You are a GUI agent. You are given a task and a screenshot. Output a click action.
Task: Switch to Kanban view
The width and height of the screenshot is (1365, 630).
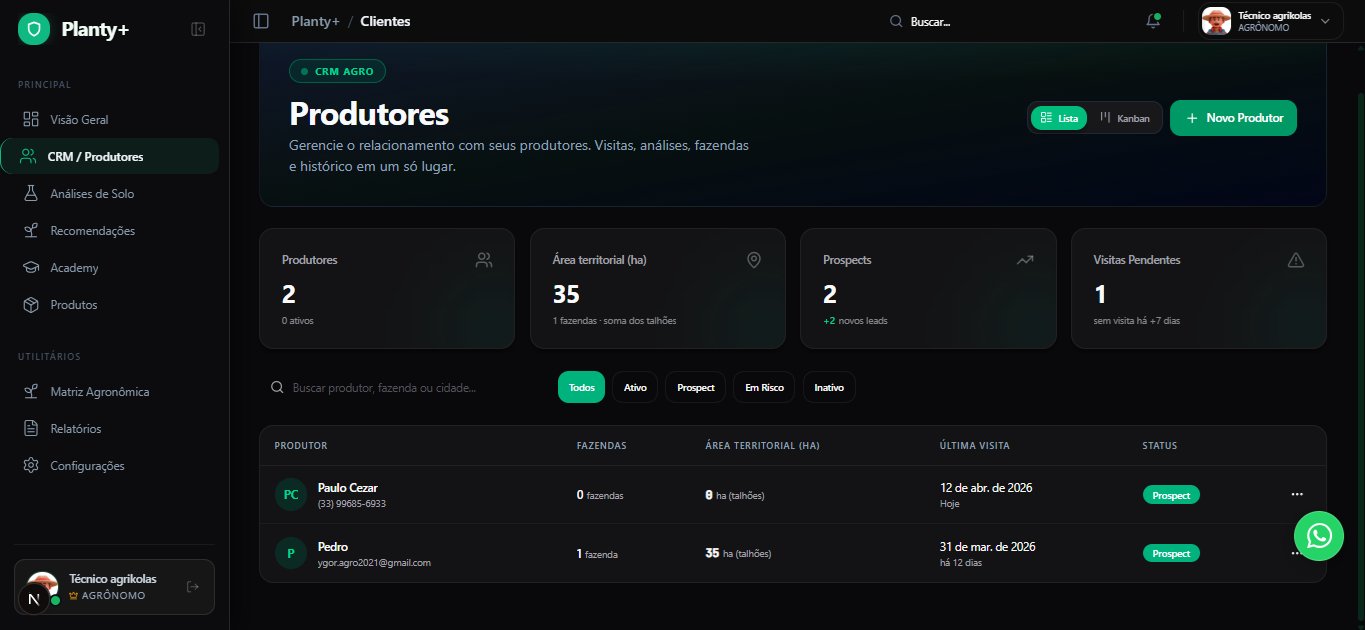[x=1126, y=118]
